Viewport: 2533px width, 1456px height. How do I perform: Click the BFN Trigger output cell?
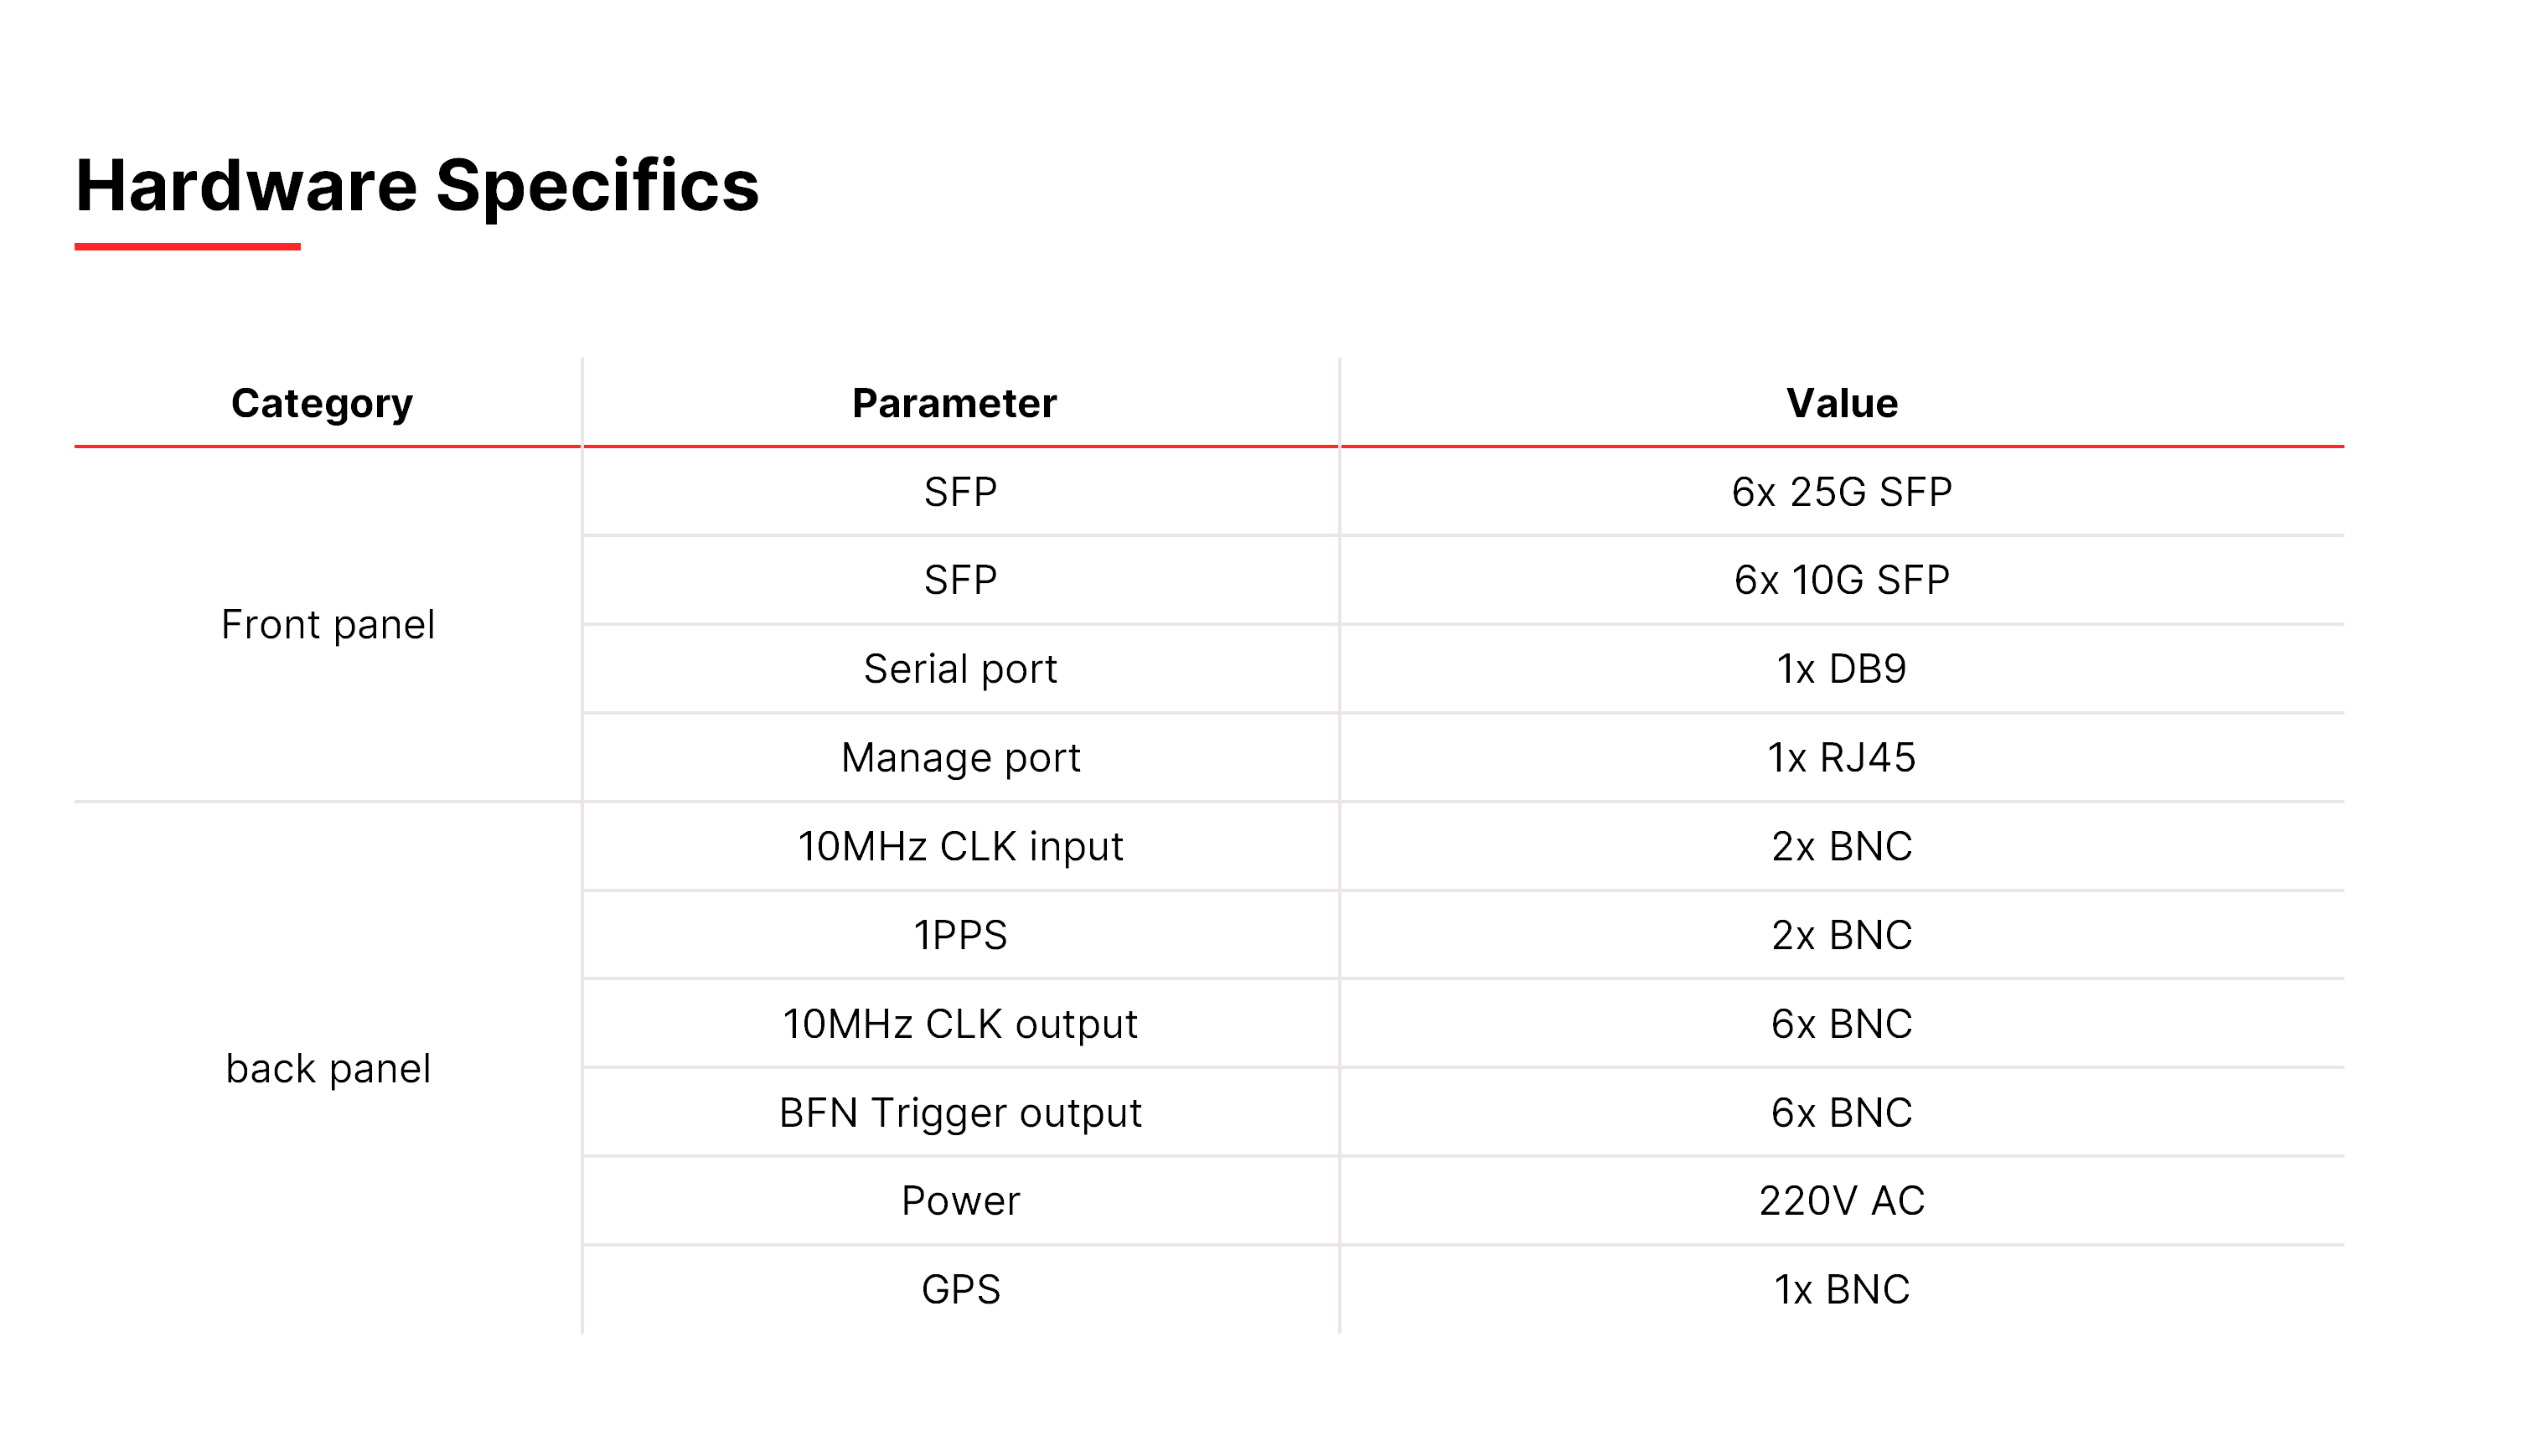tap(960, 1112)
